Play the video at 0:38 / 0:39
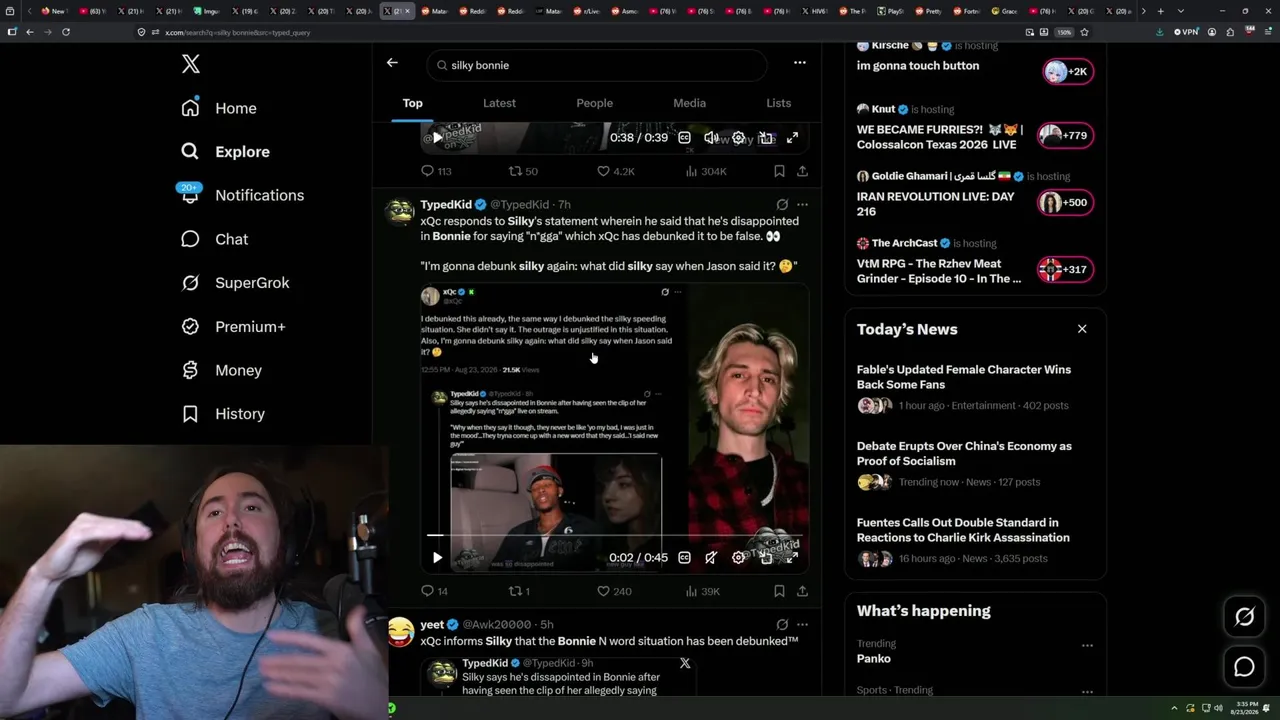Viewport: 1280px width, 720px height. (437, 138)
